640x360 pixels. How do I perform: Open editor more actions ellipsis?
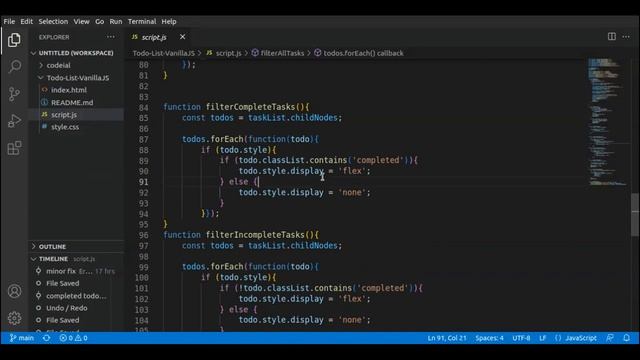626,37
